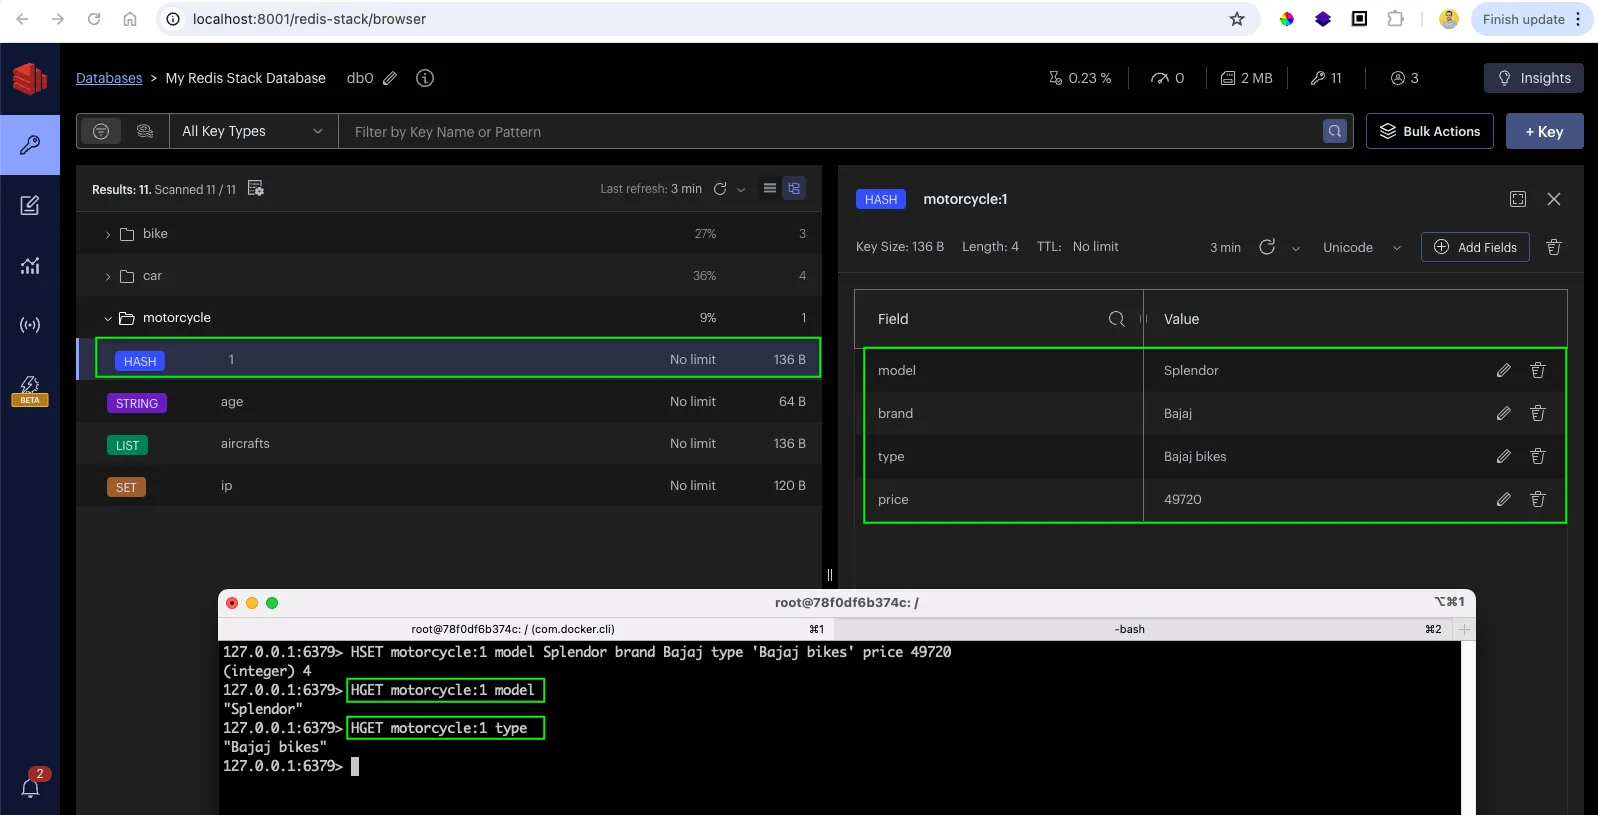Switch to search by values mode

tap(145, 131)
